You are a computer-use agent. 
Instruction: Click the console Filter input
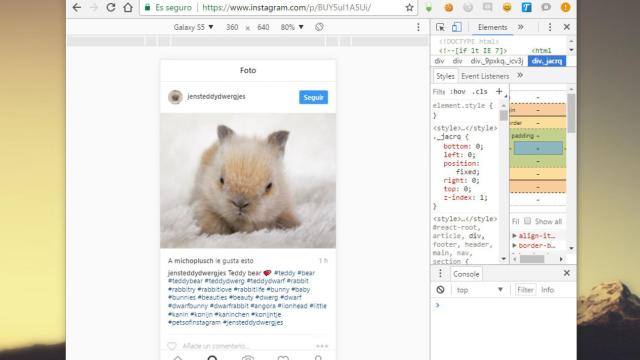525,290
